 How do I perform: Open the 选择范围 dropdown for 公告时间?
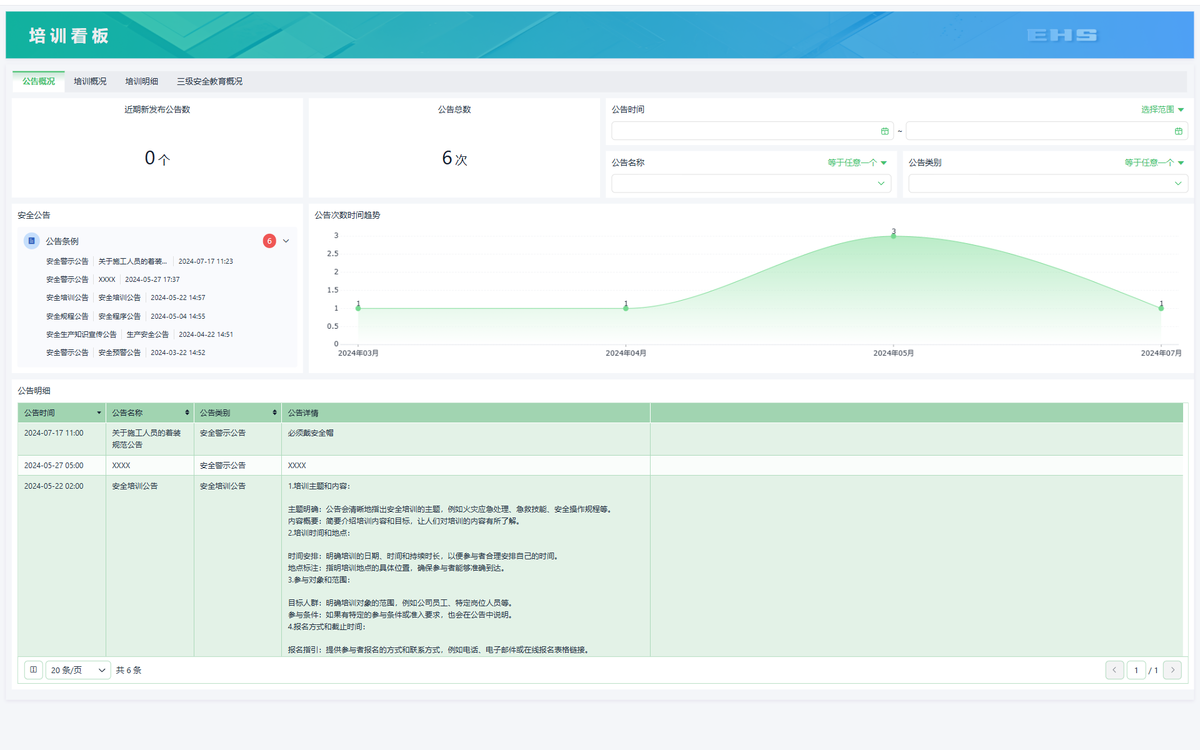click(x=1162, y=109)
